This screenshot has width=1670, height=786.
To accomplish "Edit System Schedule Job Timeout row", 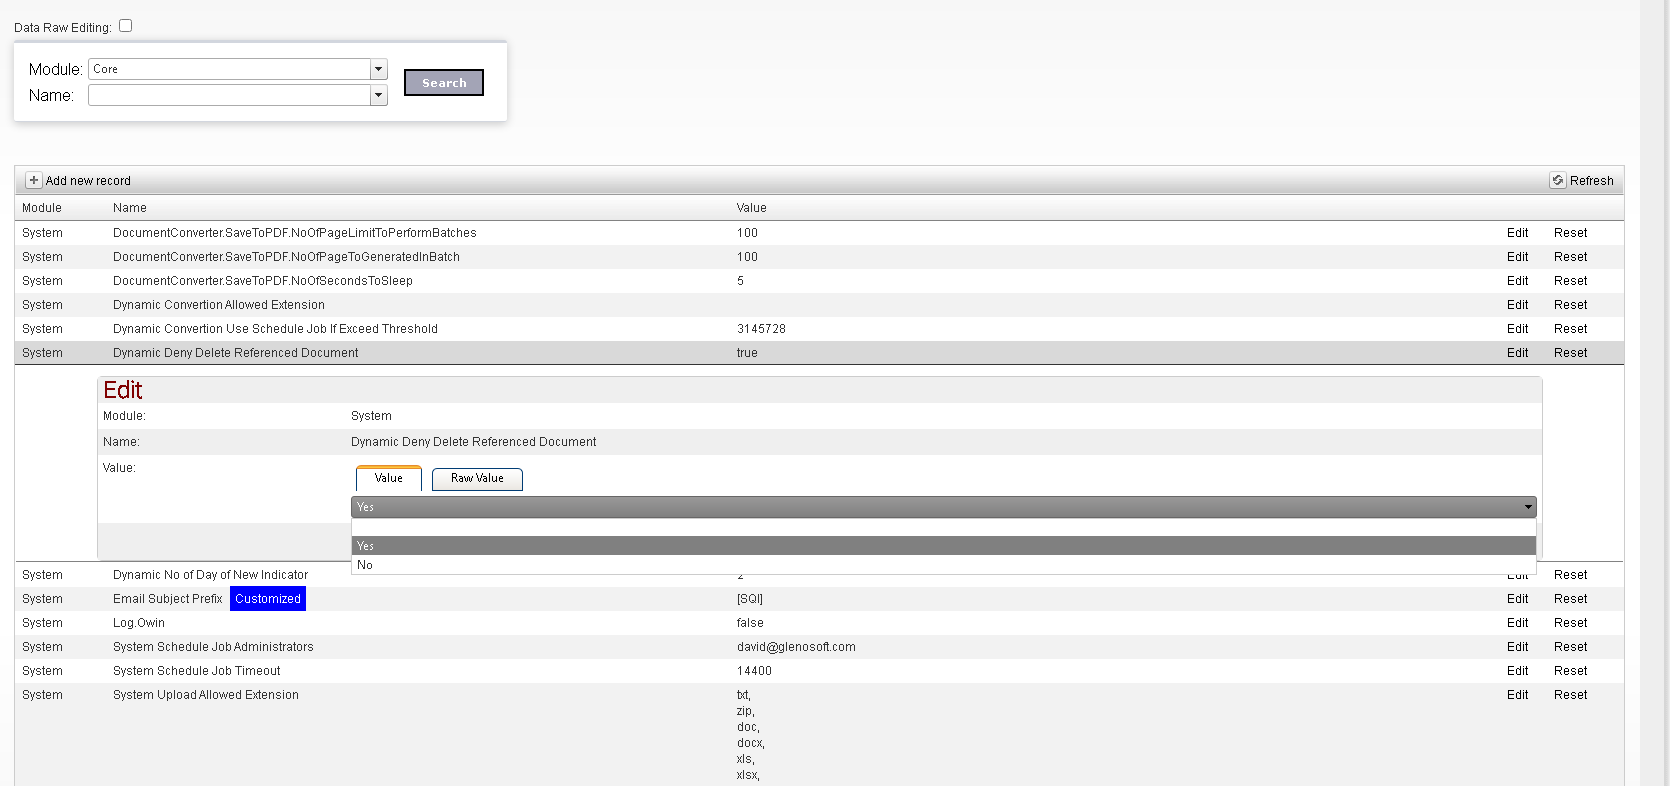I will pos(1517,671).
